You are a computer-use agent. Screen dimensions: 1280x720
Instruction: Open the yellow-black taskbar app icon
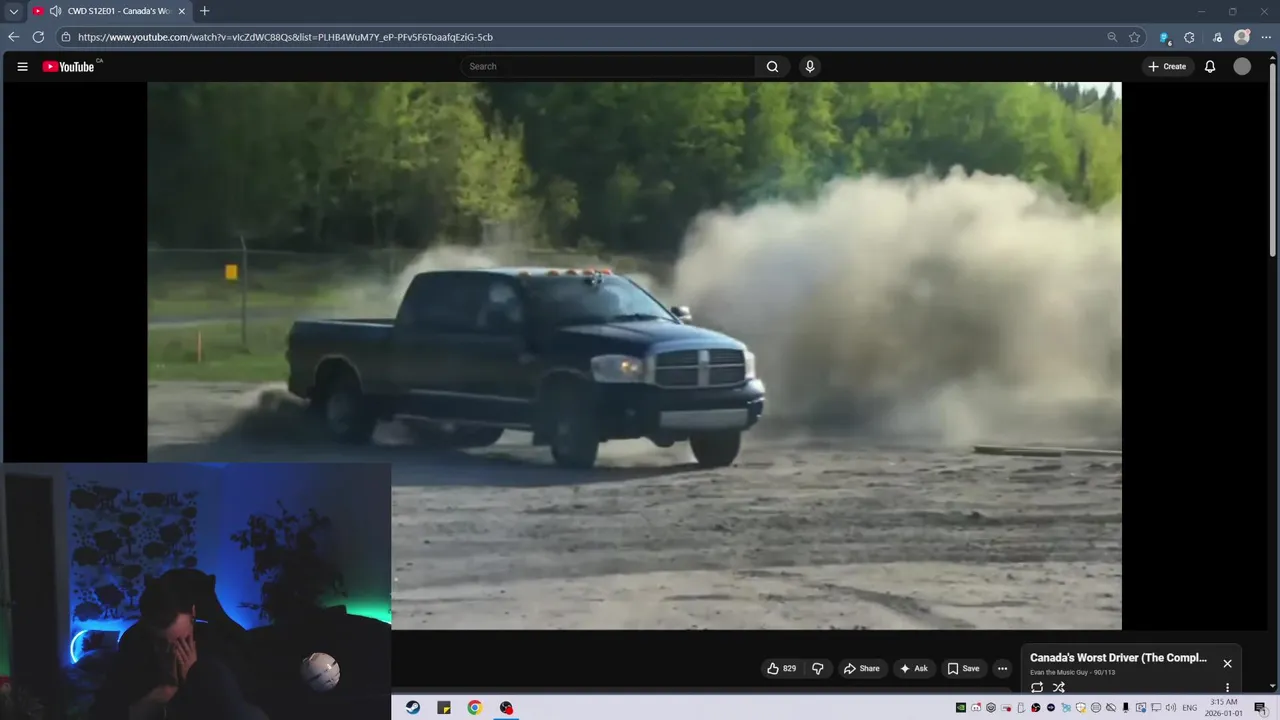click(x=444, y=708)
